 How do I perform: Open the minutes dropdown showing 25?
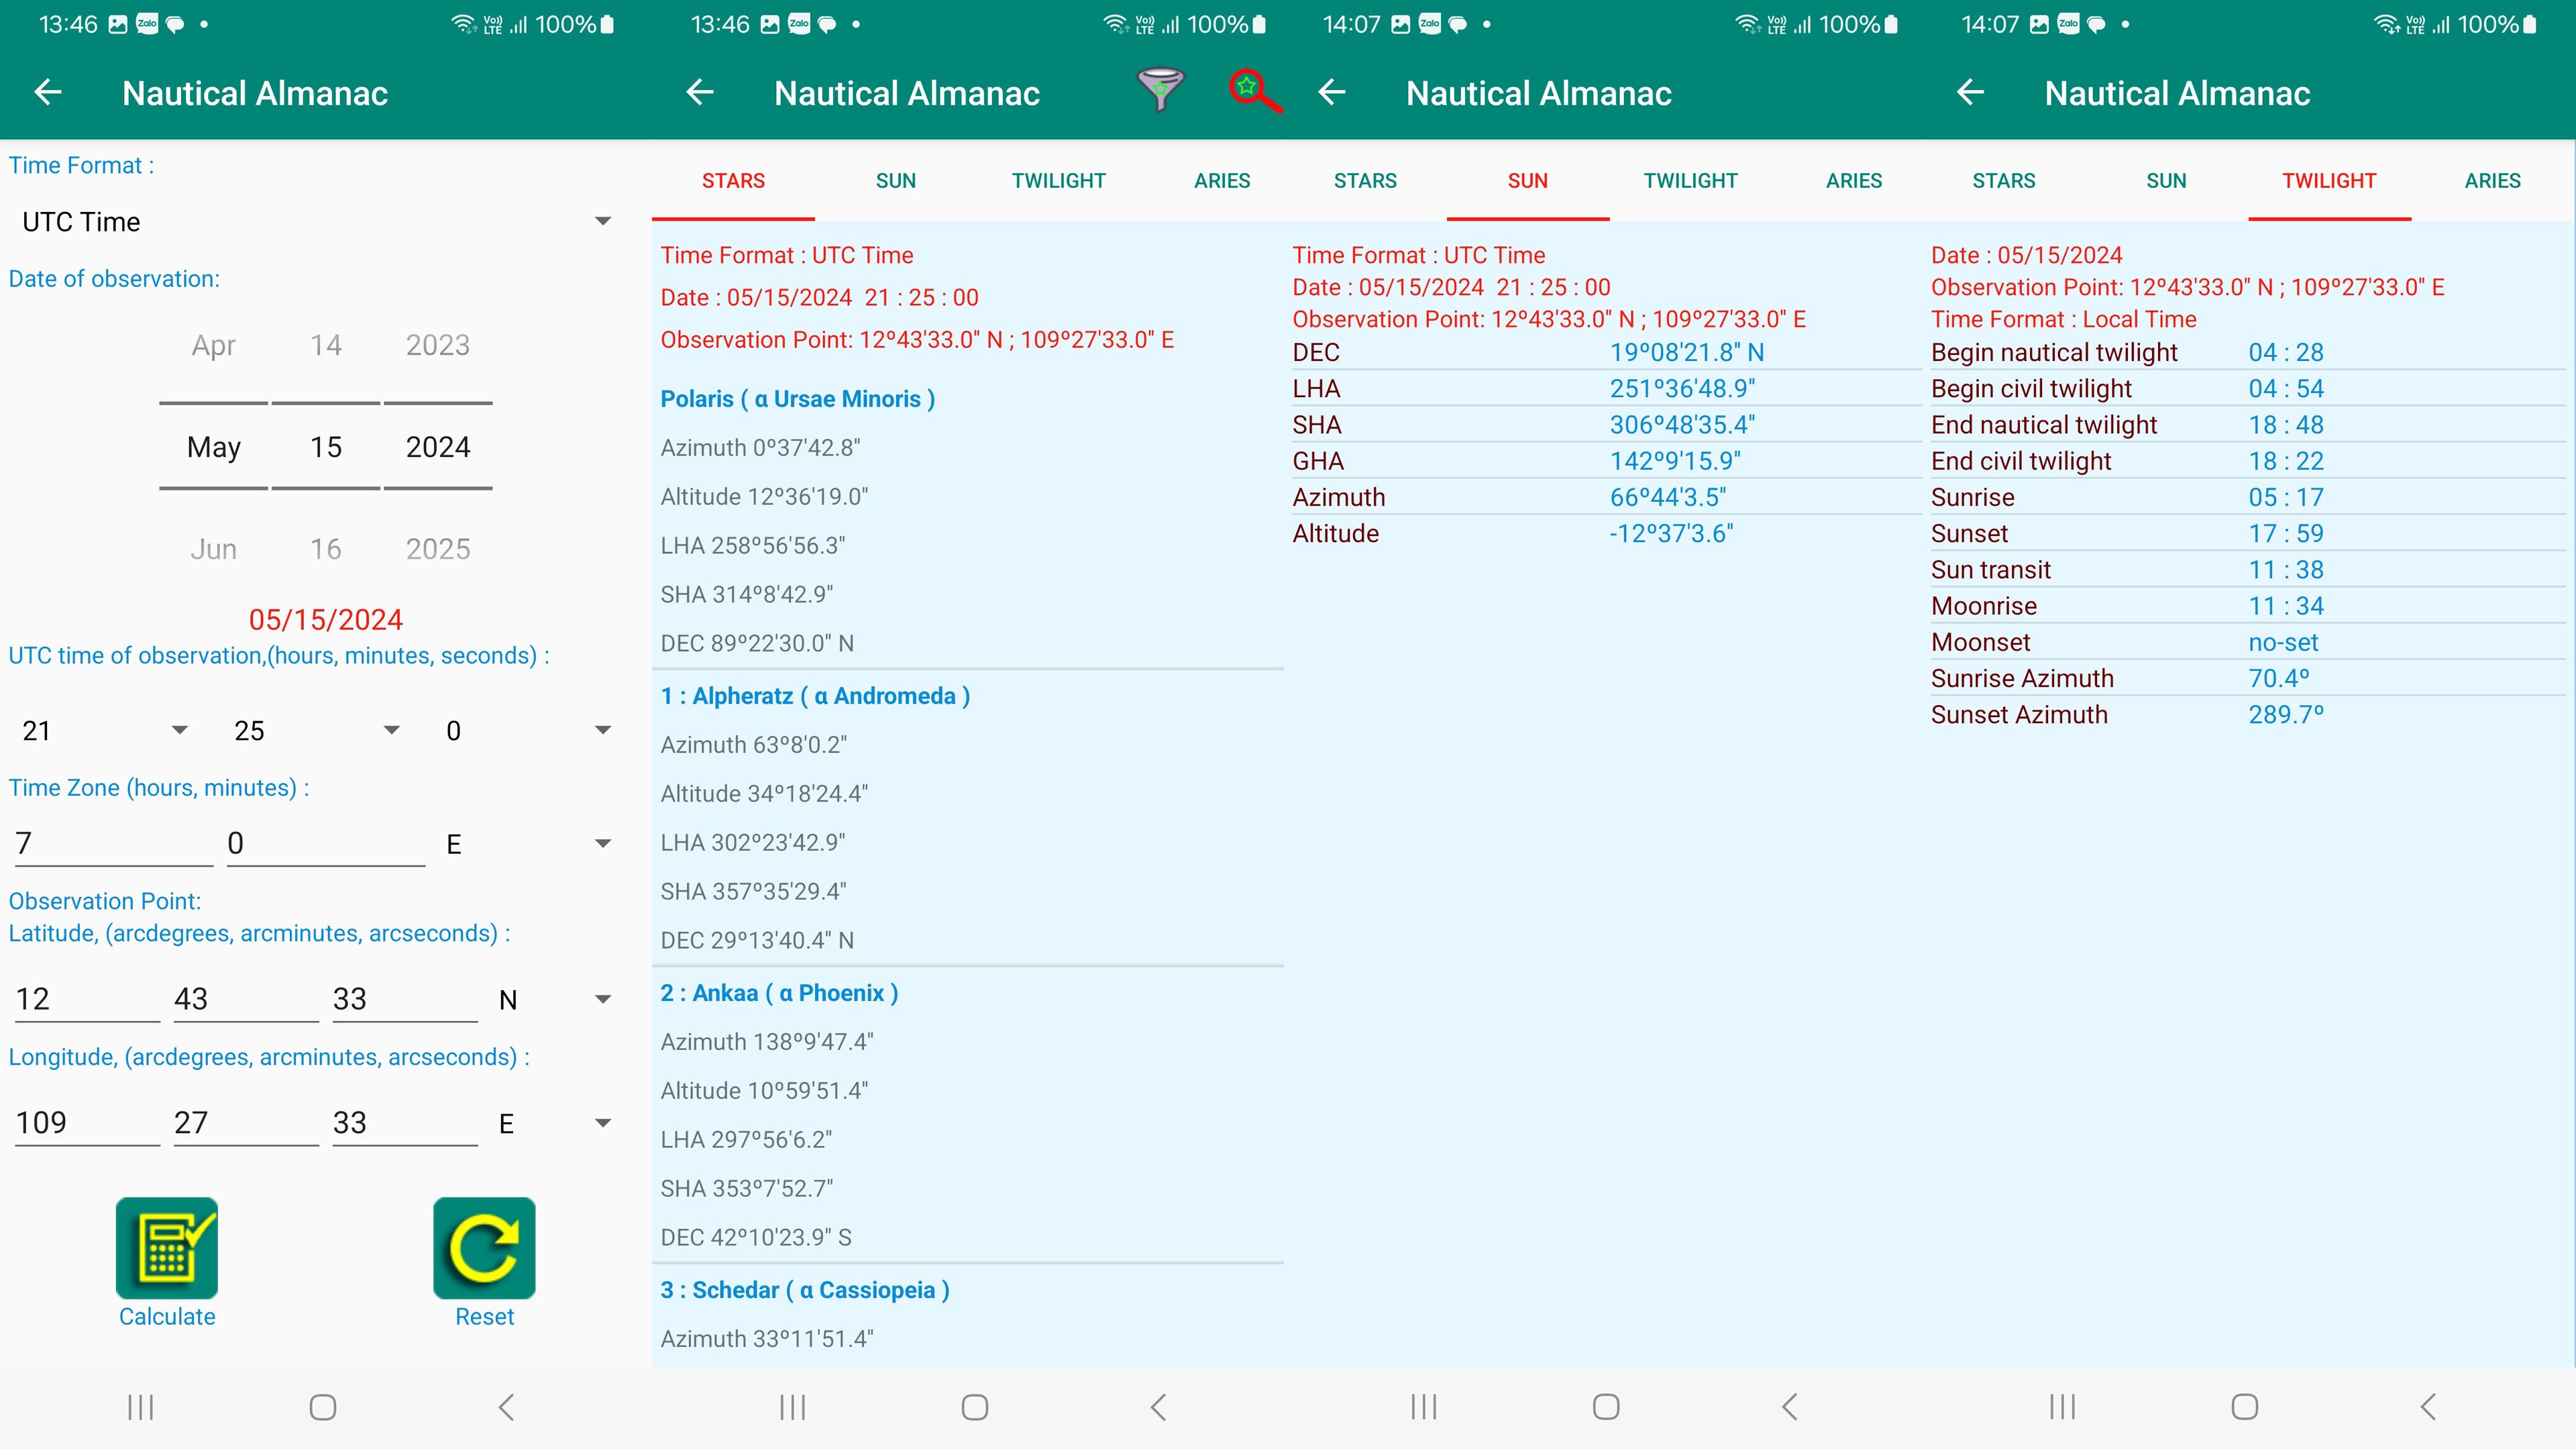point(317,731)
